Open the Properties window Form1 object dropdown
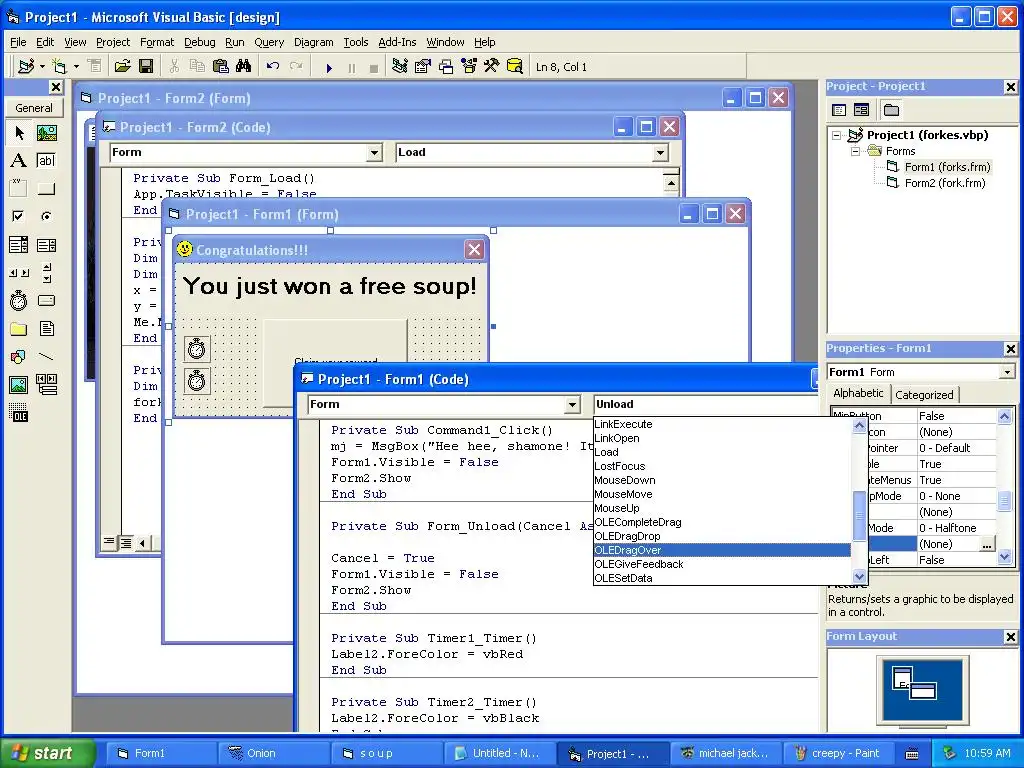The width and height of the screenshot is (1024, 768). click(1007, 372)
